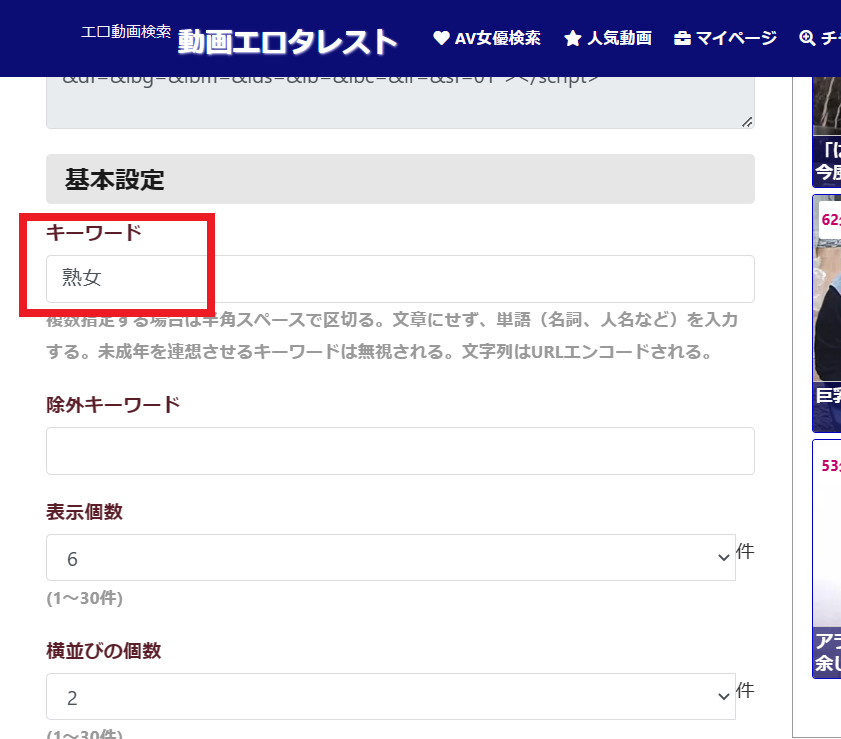Click the chevron arrow on the 表示個数 select
This screenshot has height=739, width=841.
724,558
